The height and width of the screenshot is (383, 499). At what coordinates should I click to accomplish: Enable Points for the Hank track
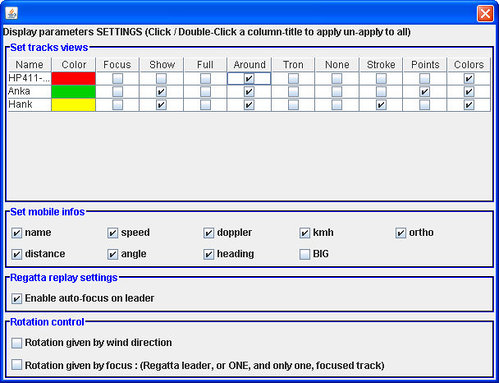click(x=425, y=105)
